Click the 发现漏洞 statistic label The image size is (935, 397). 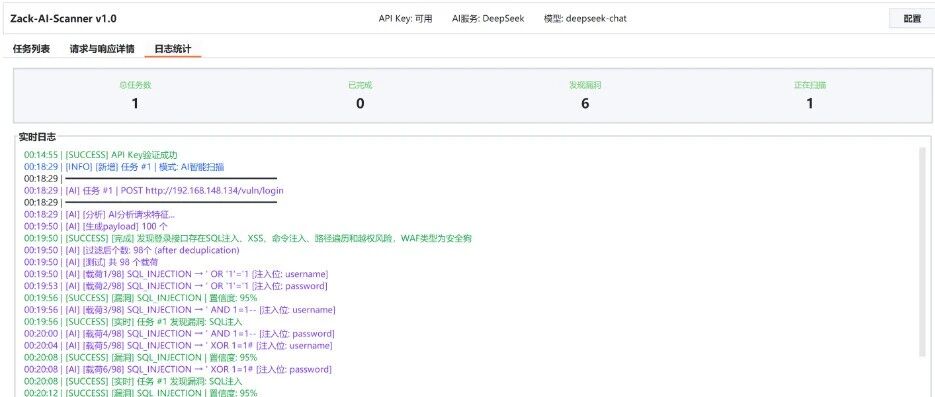click(x=585, y=85)
